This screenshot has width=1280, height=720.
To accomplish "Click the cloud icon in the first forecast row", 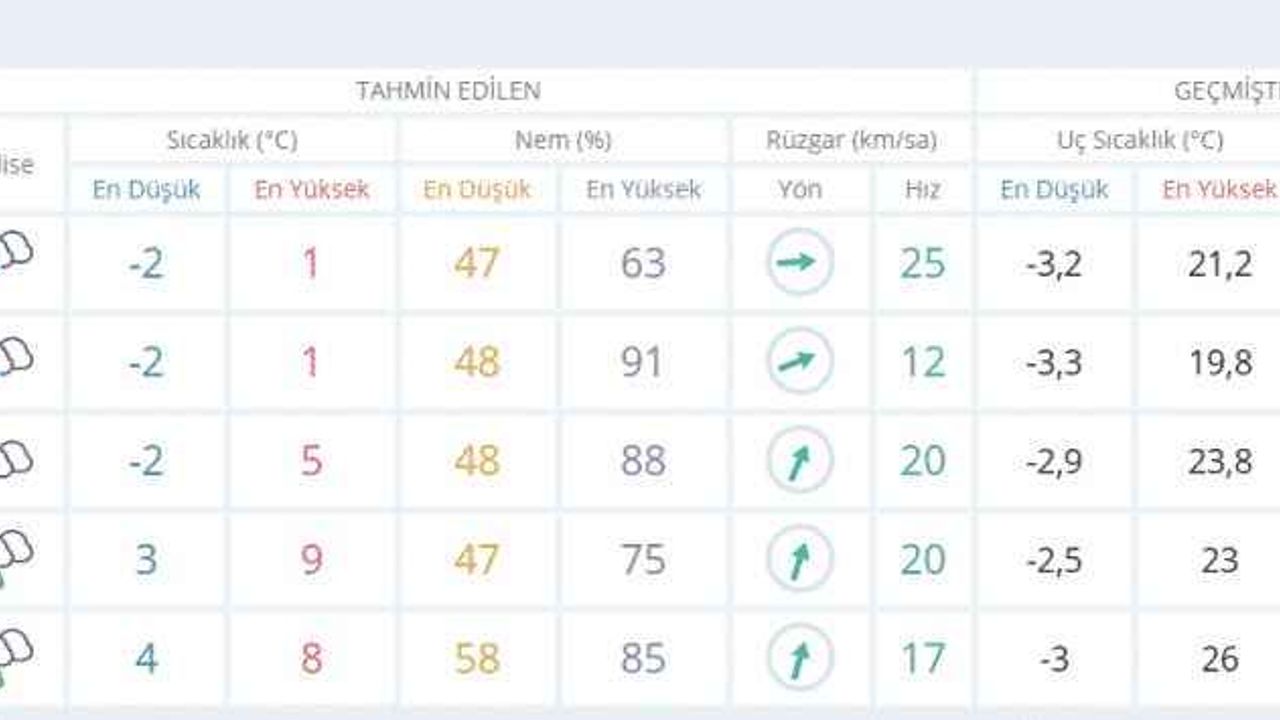I will tap(16, 251).
